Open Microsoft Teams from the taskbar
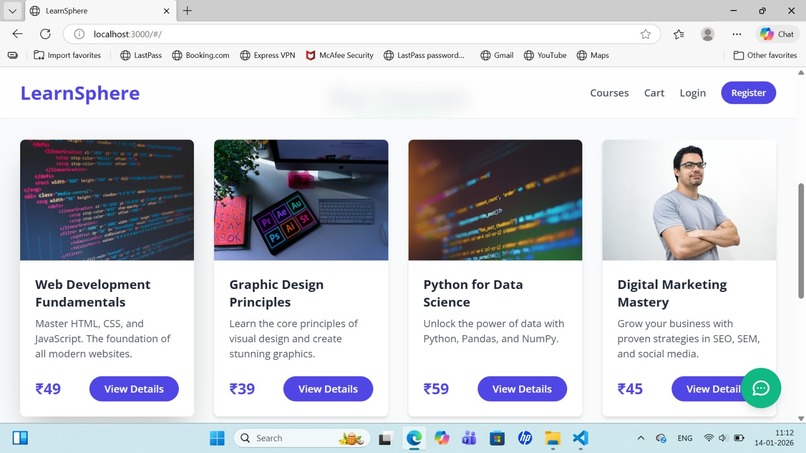 click(469, 438)
